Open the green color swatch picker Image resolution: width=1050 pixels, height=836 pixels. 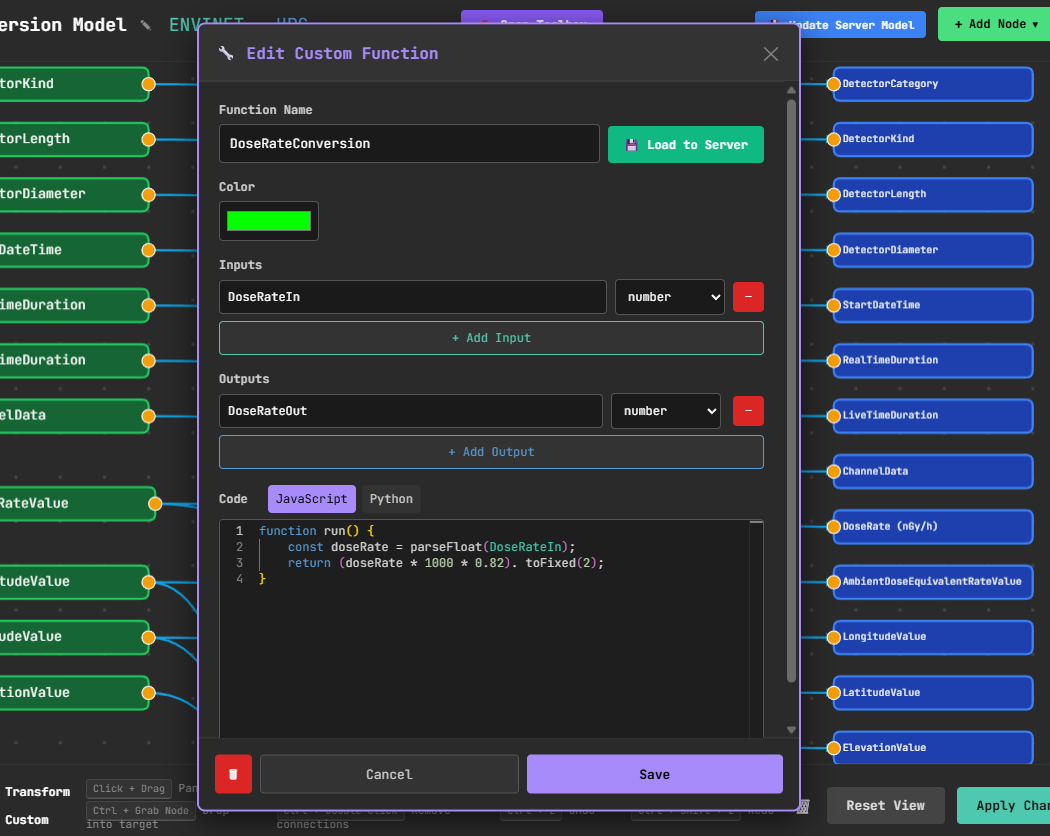(269, 221)
